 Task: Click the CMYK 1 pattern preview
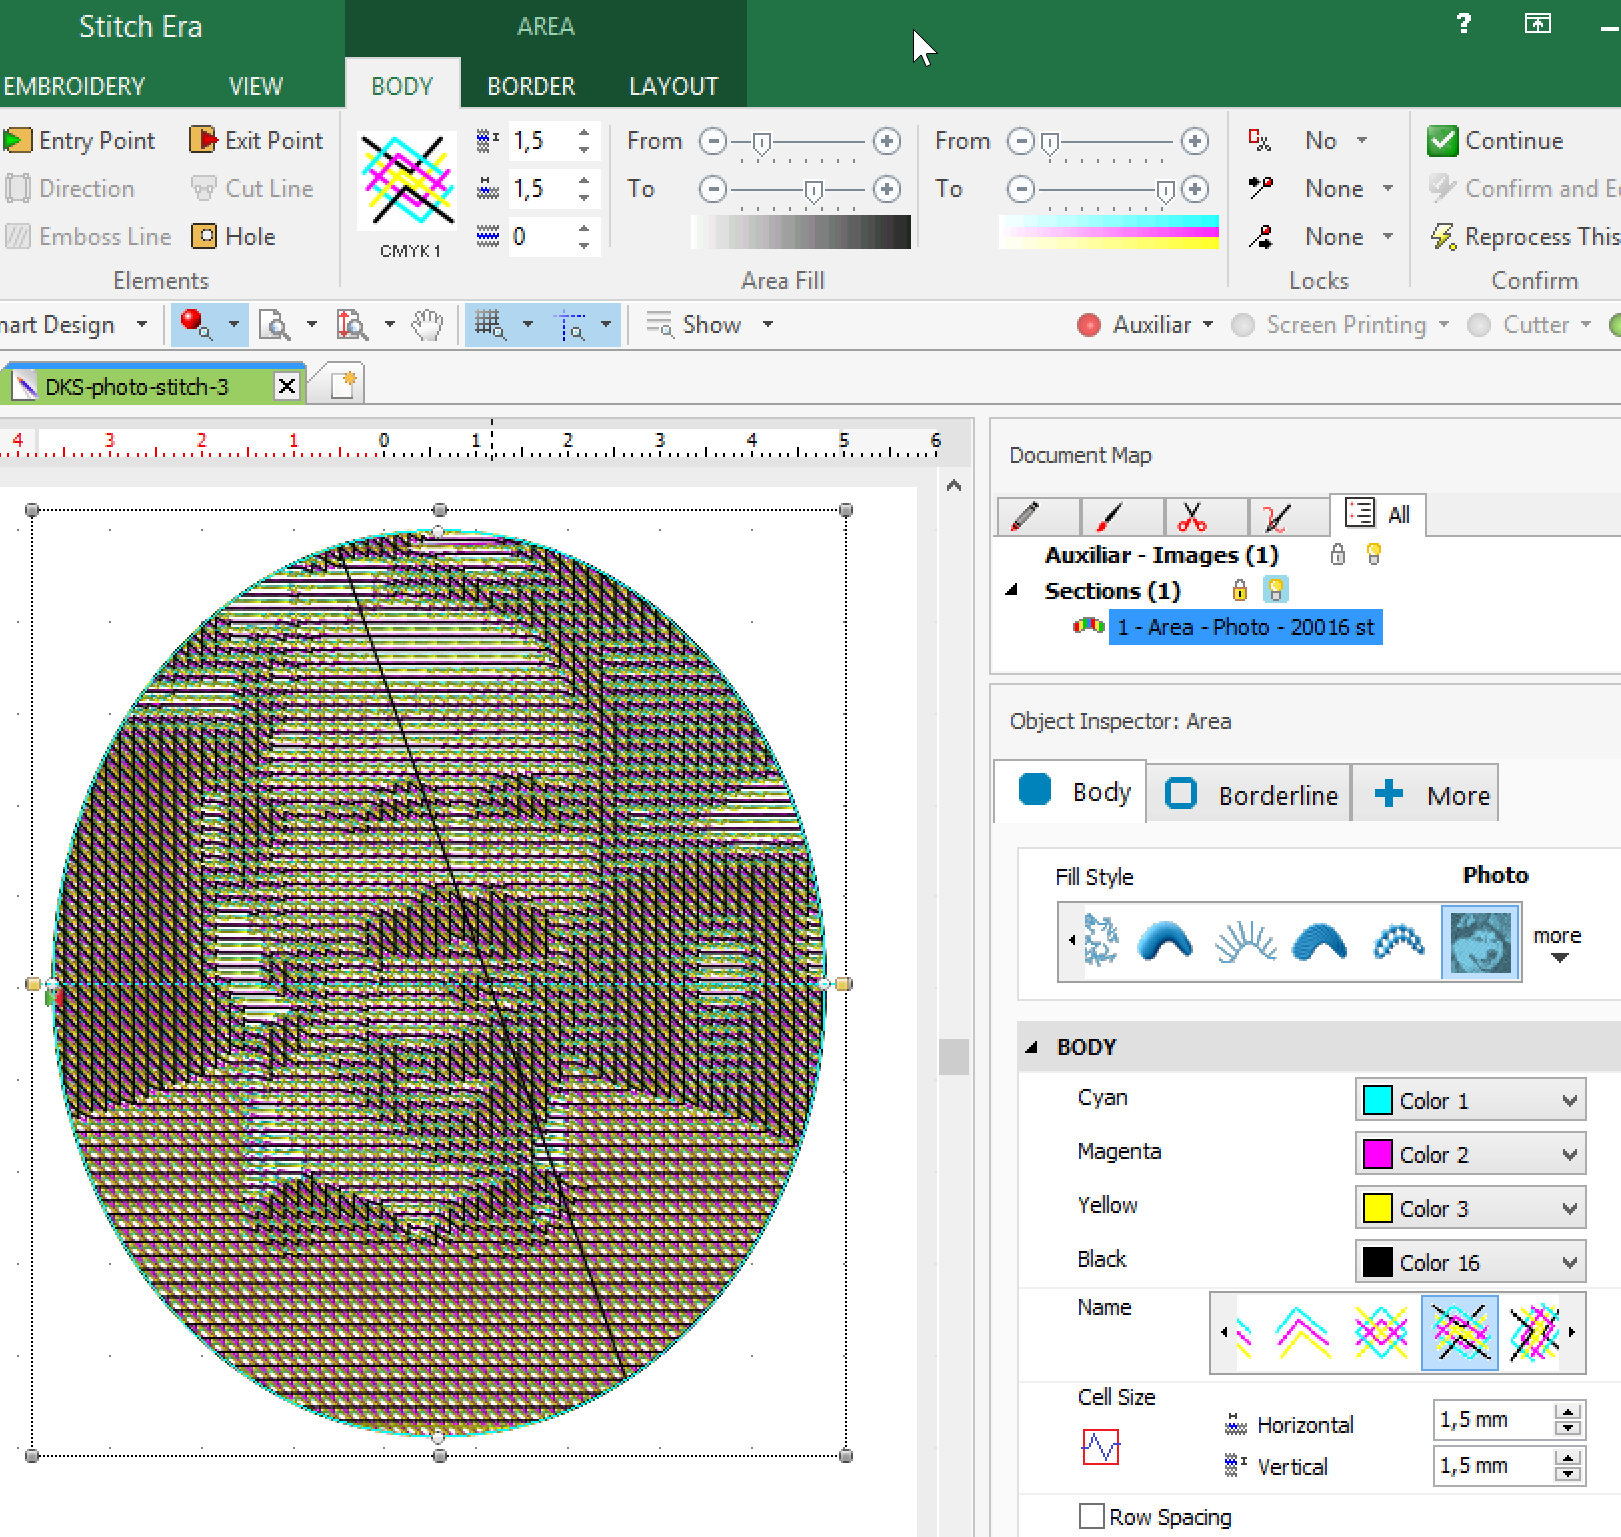tap(408, 181)
